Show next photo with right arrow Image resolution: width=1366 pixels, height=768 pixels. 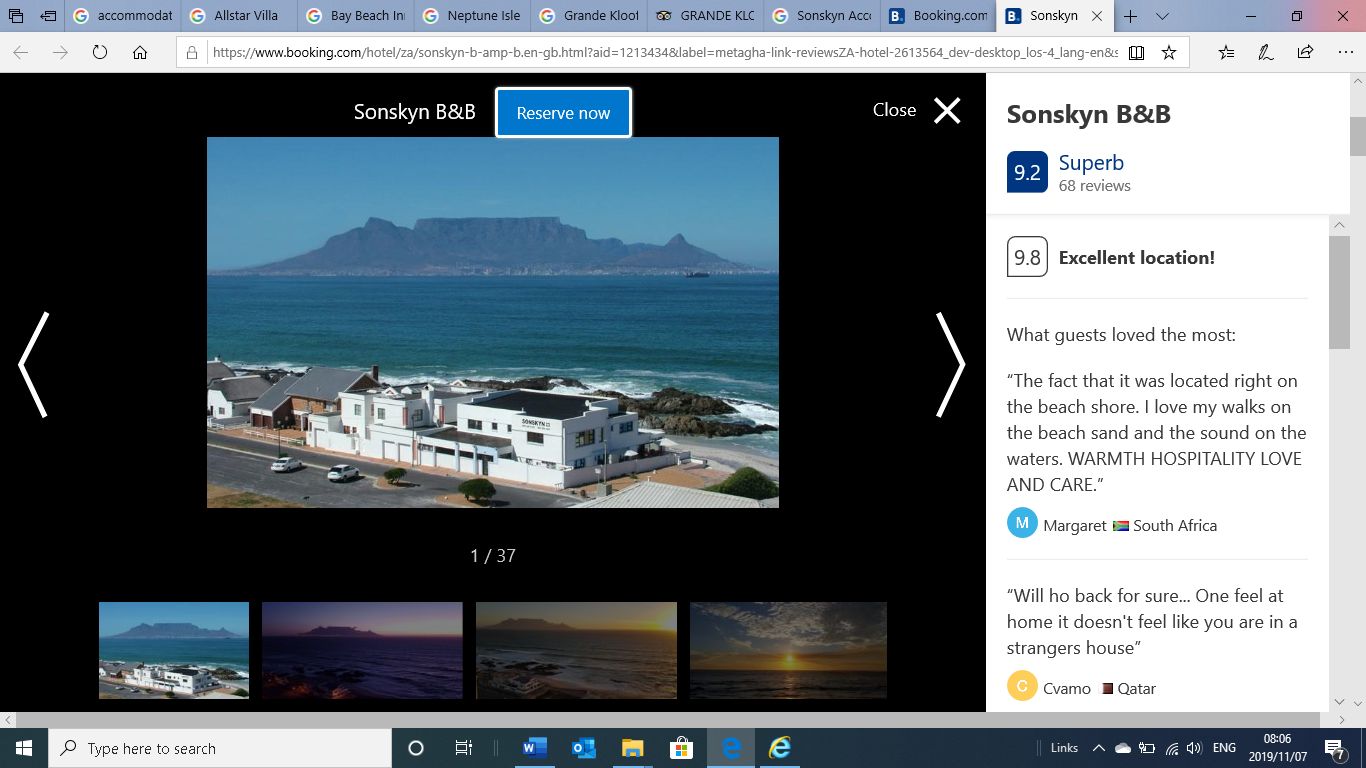(x=949, y=364)
